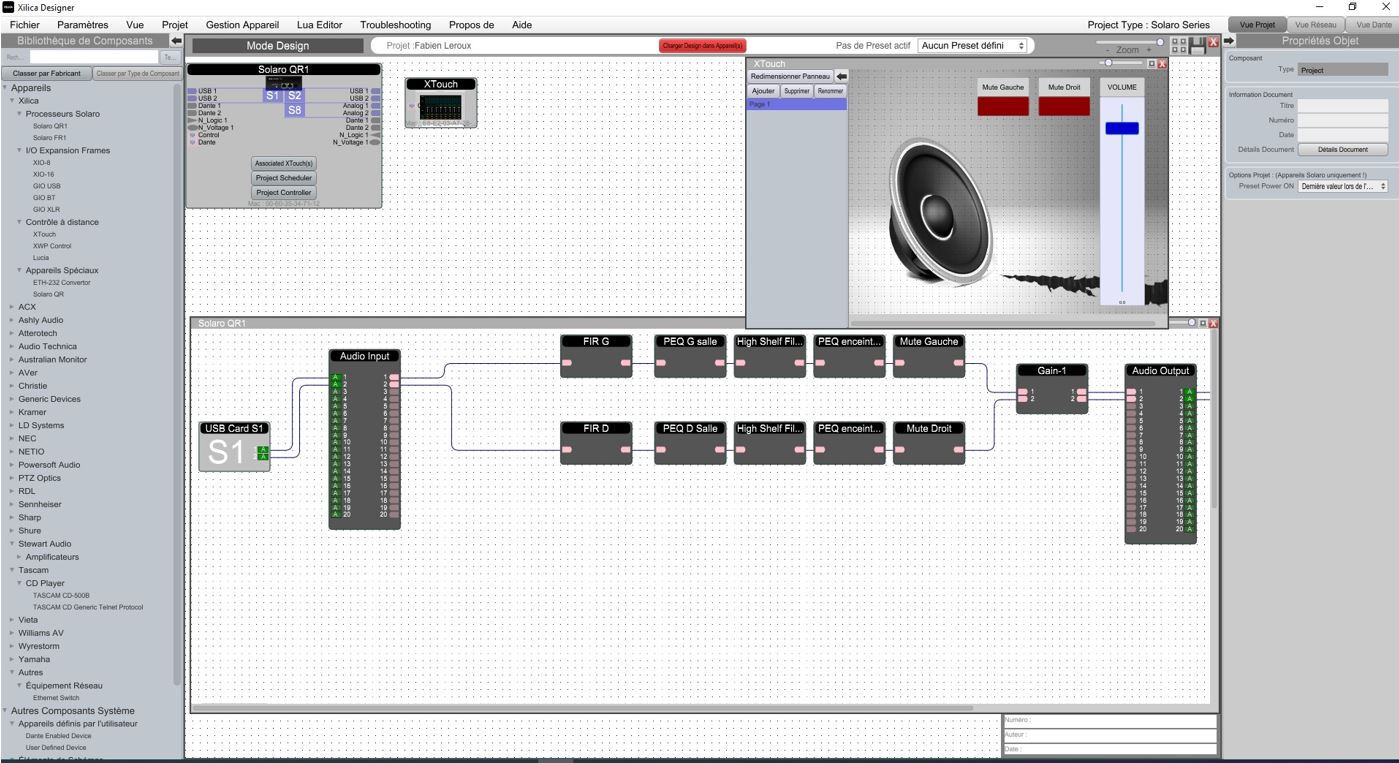The image size is (1399, 763).
Task: Open the Gestion Appareil menu
Action: [x=242, y=25]
